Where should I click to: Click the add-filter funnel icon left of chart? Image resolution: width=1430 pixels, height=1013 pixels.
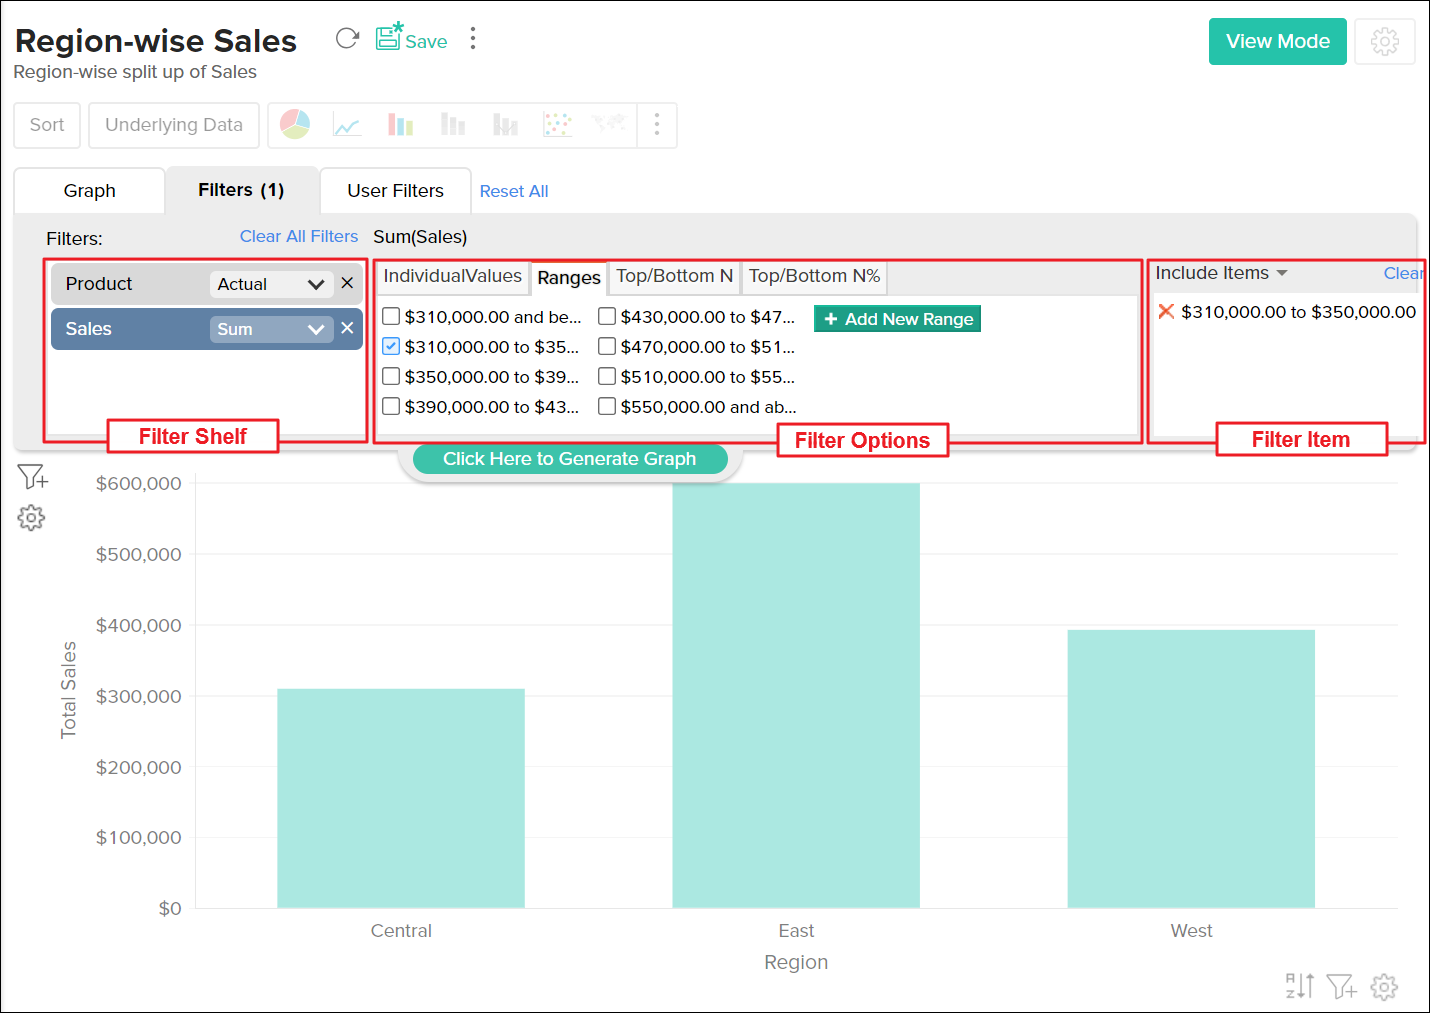(x=32, y=477)
